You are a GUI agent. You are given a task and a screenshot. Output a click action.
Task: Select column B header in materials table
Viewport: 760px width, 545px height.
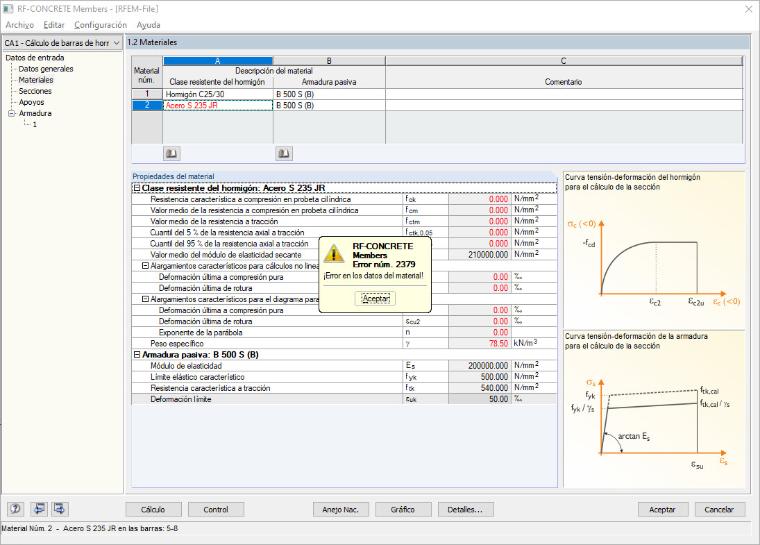pyautogui.click(x=329, y=61)
